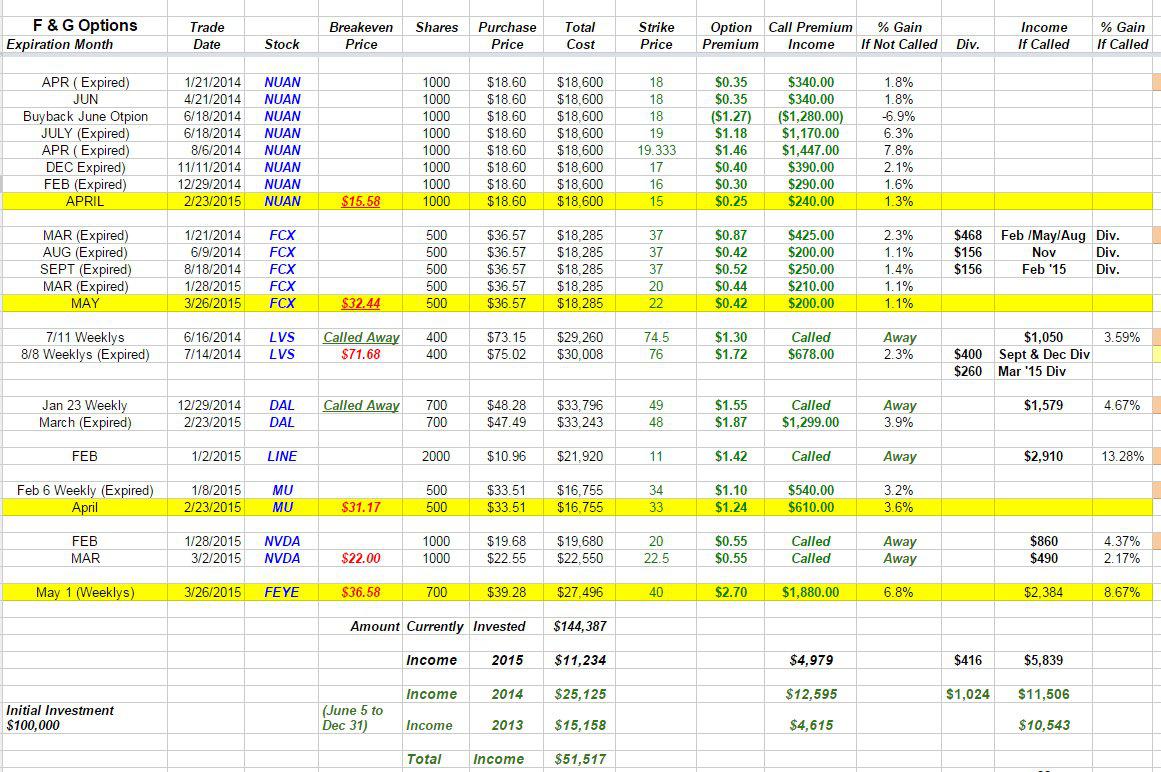Click the $1,447.00 income cell
Viewport: 1161px width, 772px height.
tap(811, 150)
